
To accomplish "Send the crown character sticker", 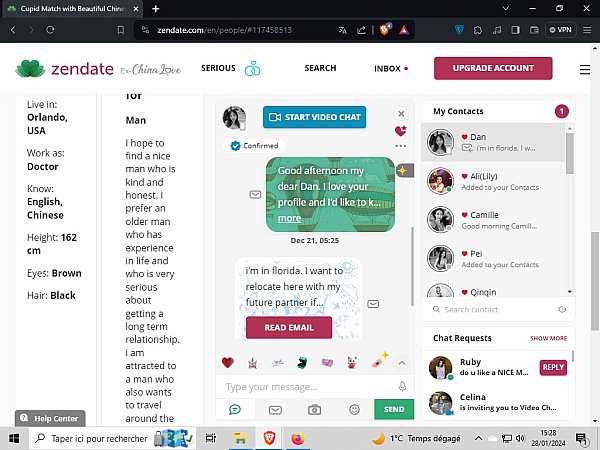I will [253, 362].
